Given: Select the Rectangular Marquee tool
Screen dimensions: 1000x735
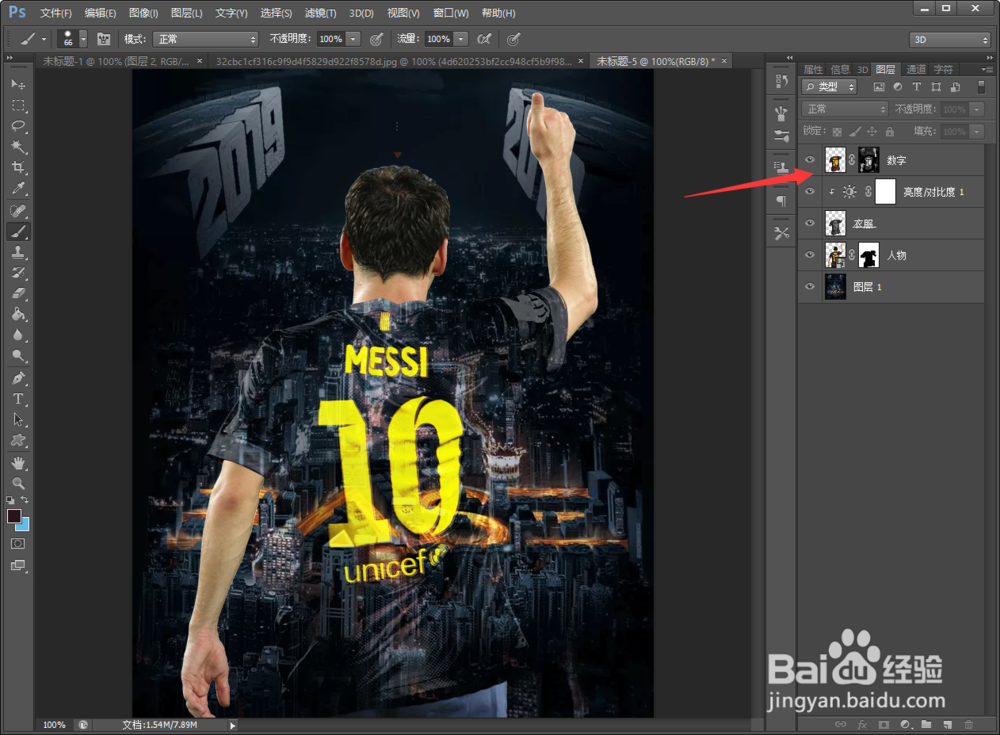Looking at the screenshot, I should click(x=18, y=105).
